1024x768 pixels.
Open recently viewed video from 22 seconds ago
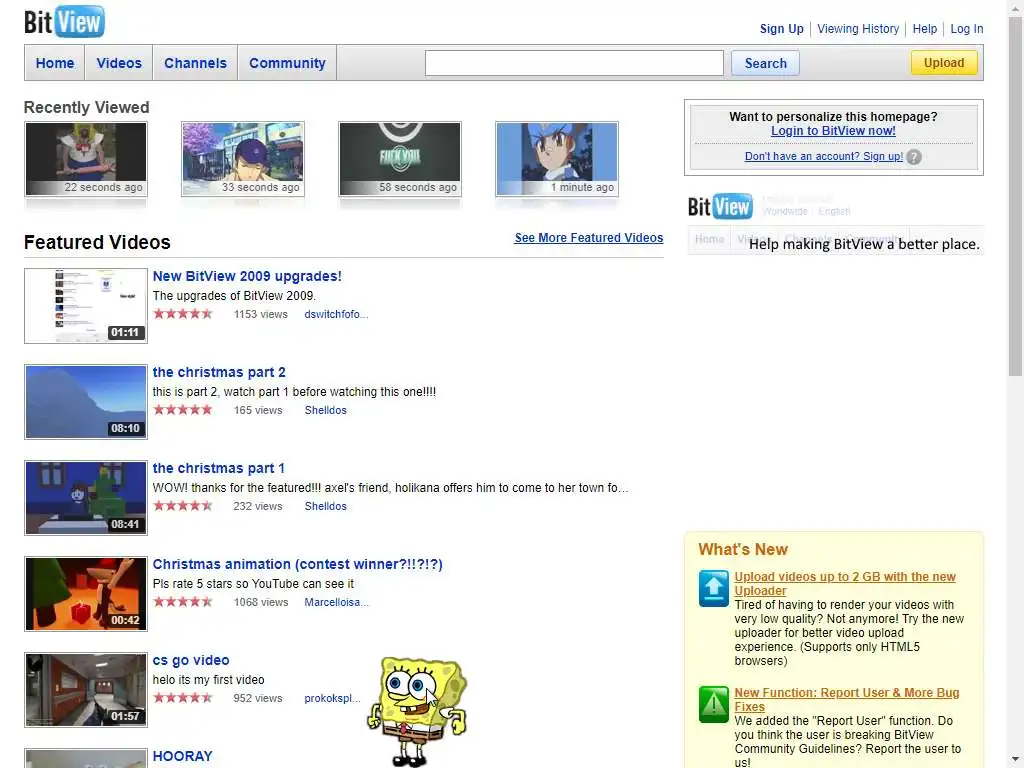click(86, 159)
